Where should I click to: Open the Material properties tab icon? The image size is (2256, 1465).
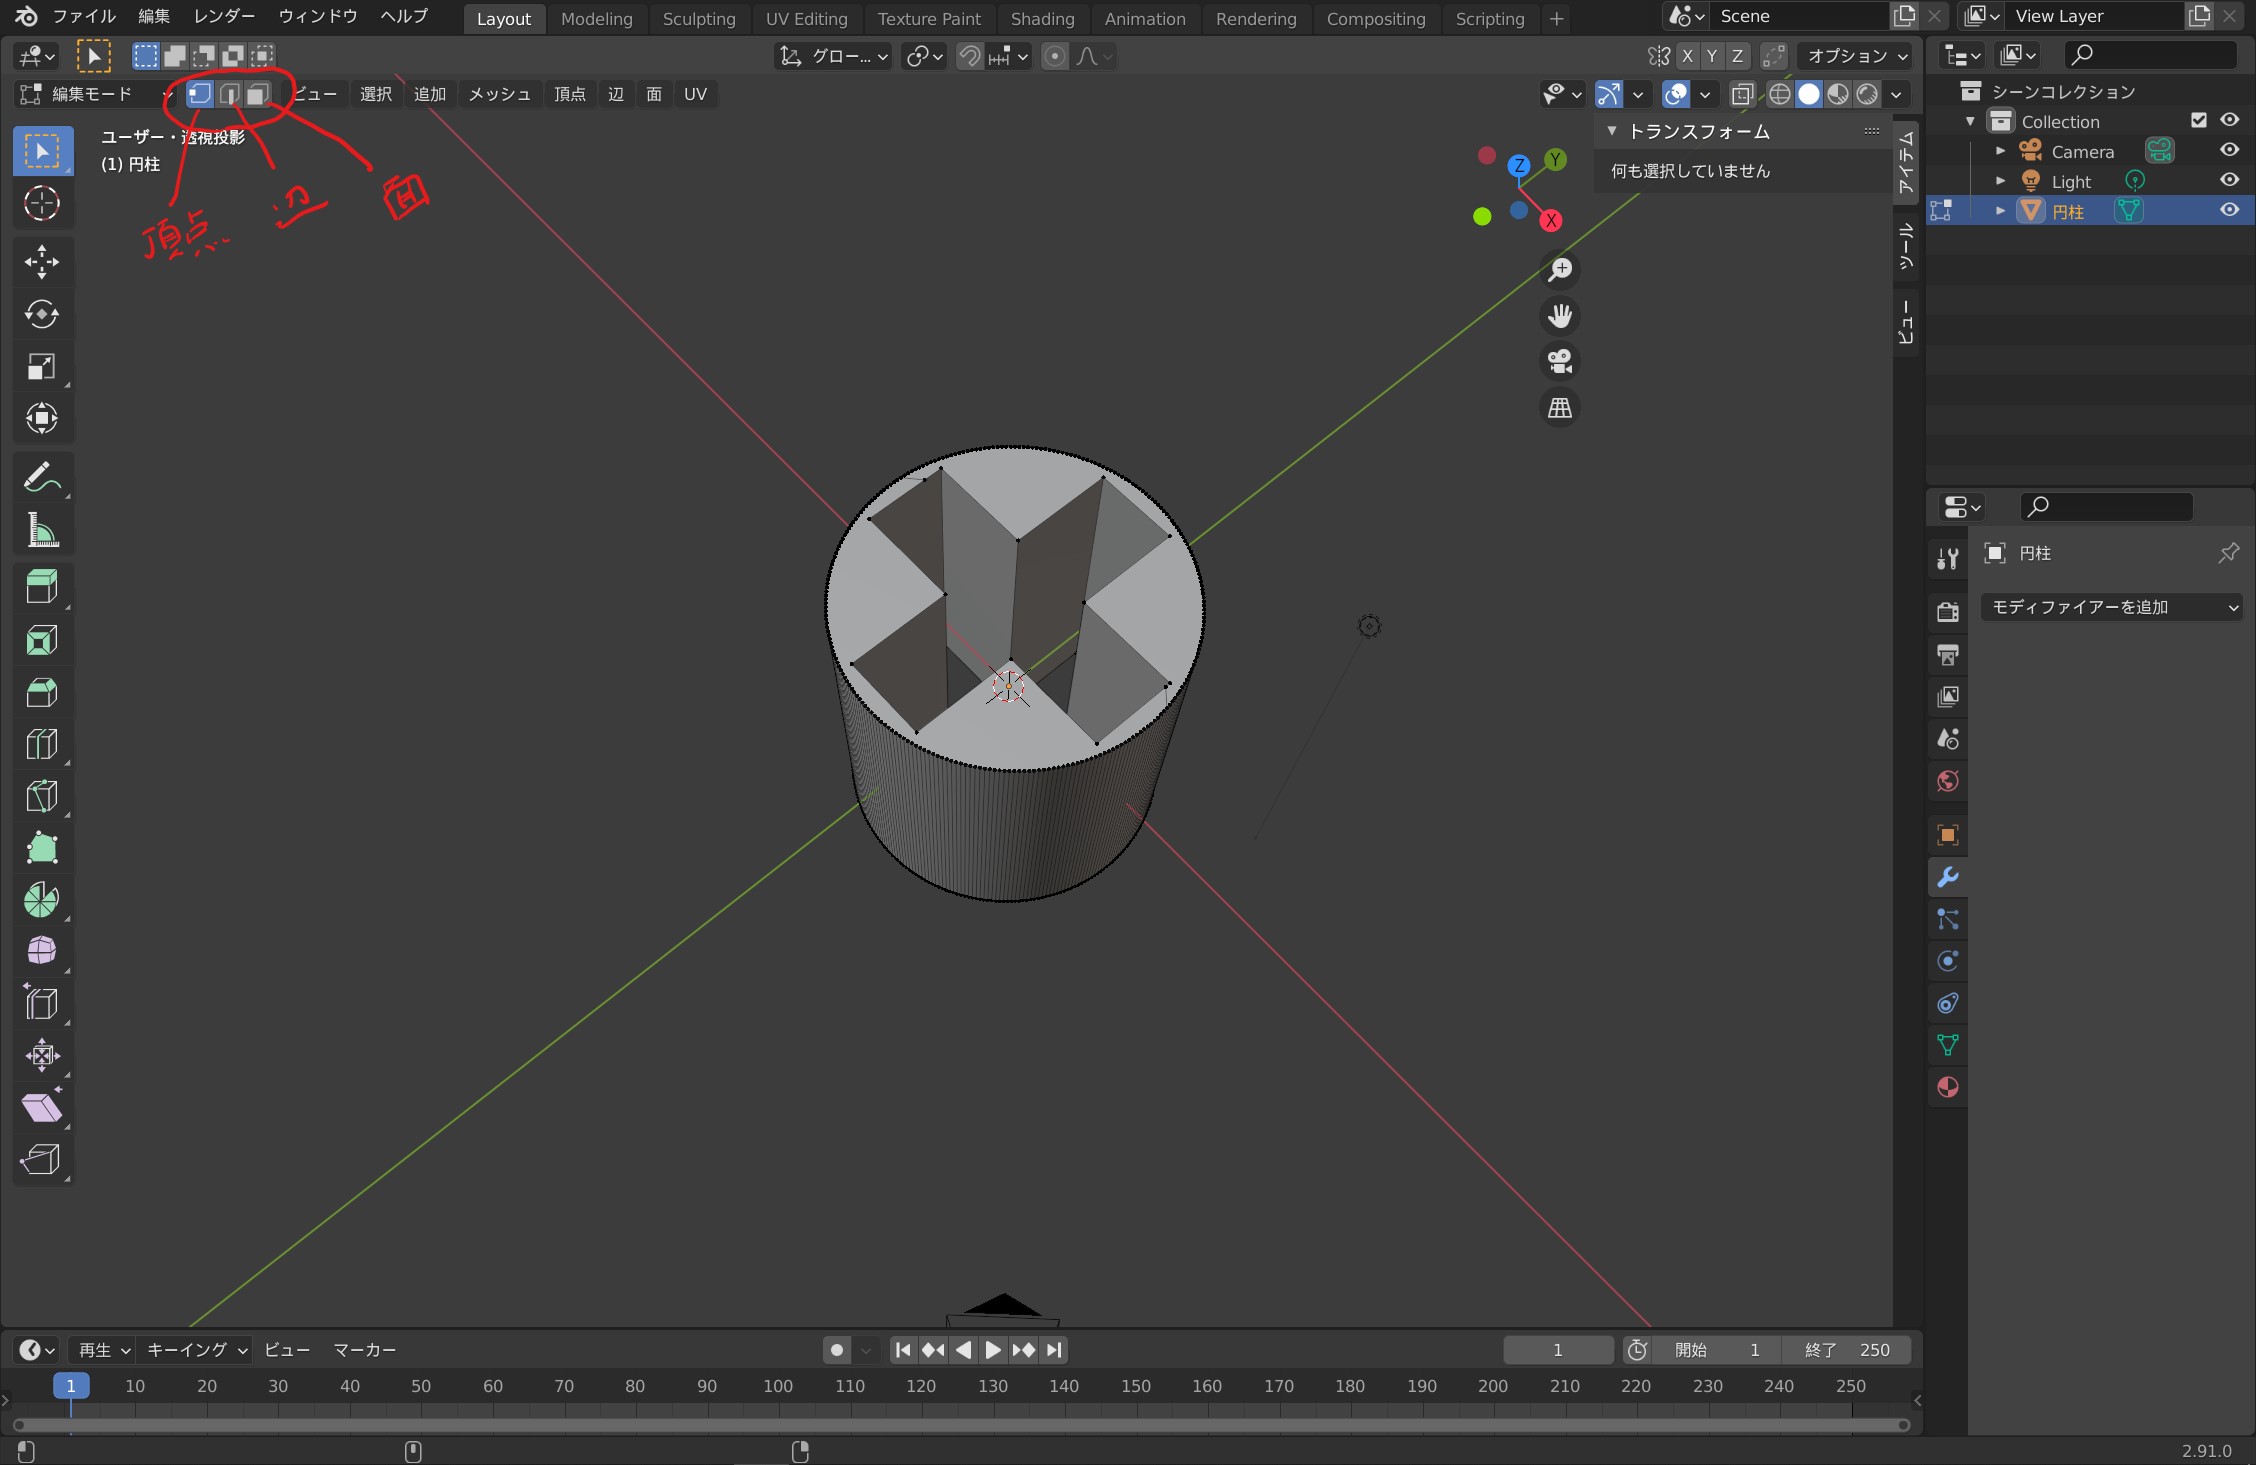[1947, 1087]
